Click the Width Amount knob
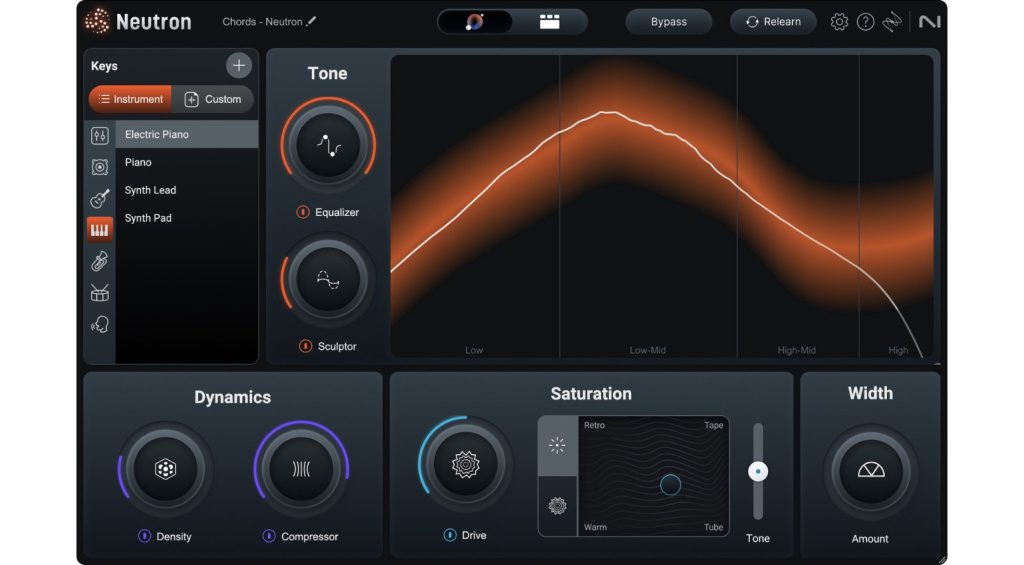 pos(871,472)
